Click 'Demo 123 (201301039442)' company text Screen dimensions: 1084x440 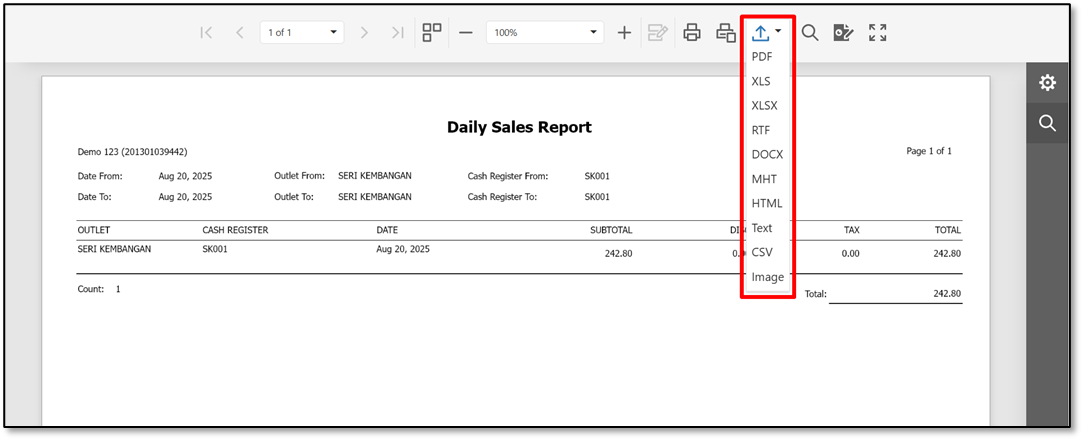pyautogui.click(x=132, y=152)
